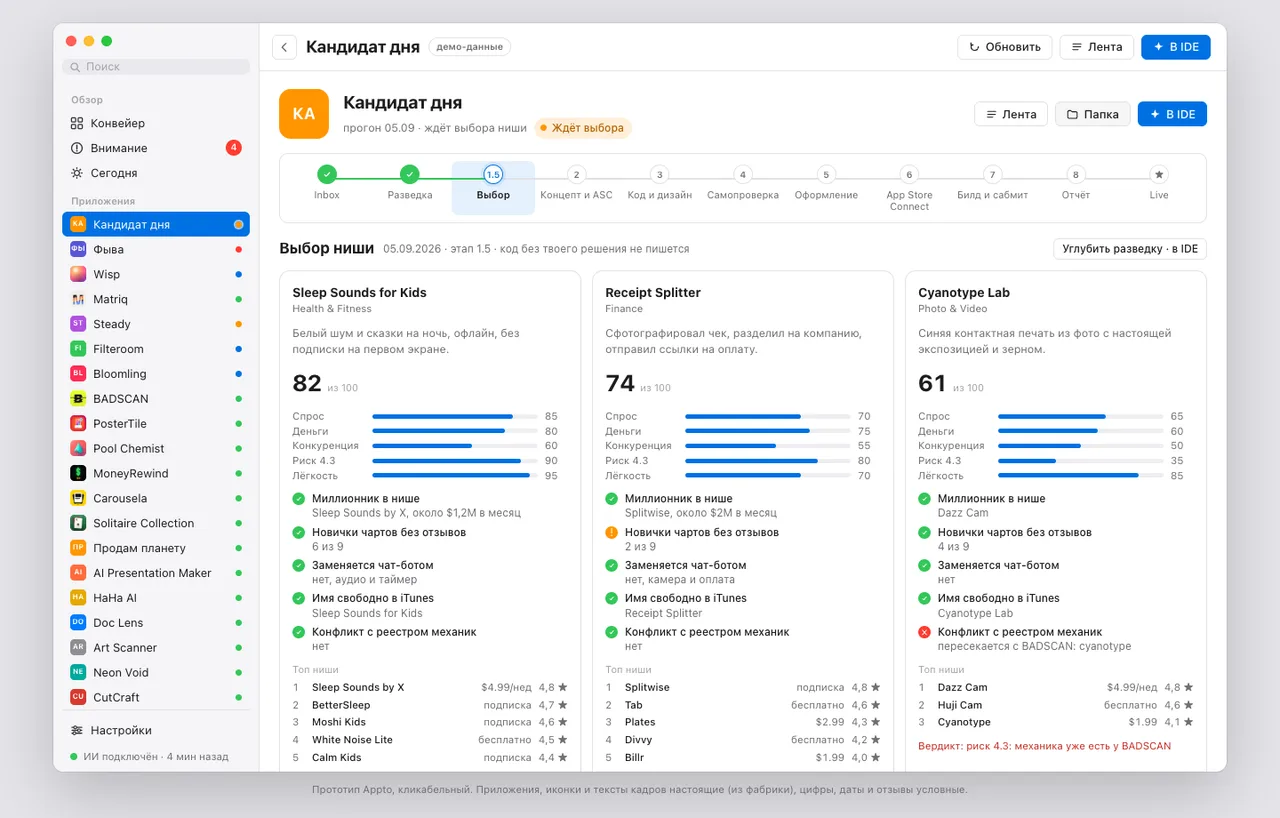This screenshot has height=818, width=1280.
Task: Click Углубить разведку · в IDE button
Action: click(x=1130, y=249)
